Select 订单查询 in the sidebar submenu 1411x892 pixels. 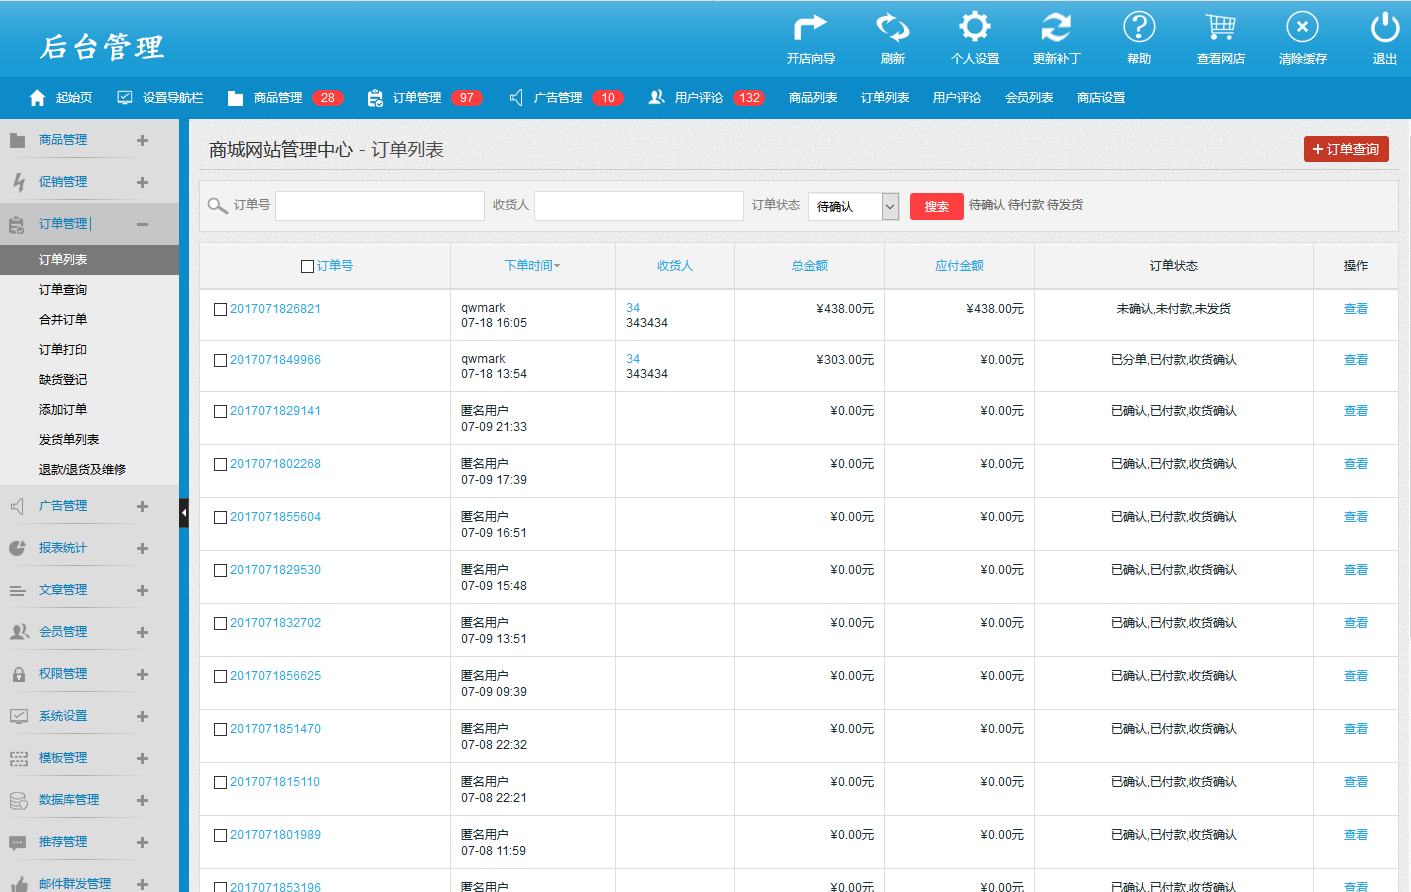point(63,290)
